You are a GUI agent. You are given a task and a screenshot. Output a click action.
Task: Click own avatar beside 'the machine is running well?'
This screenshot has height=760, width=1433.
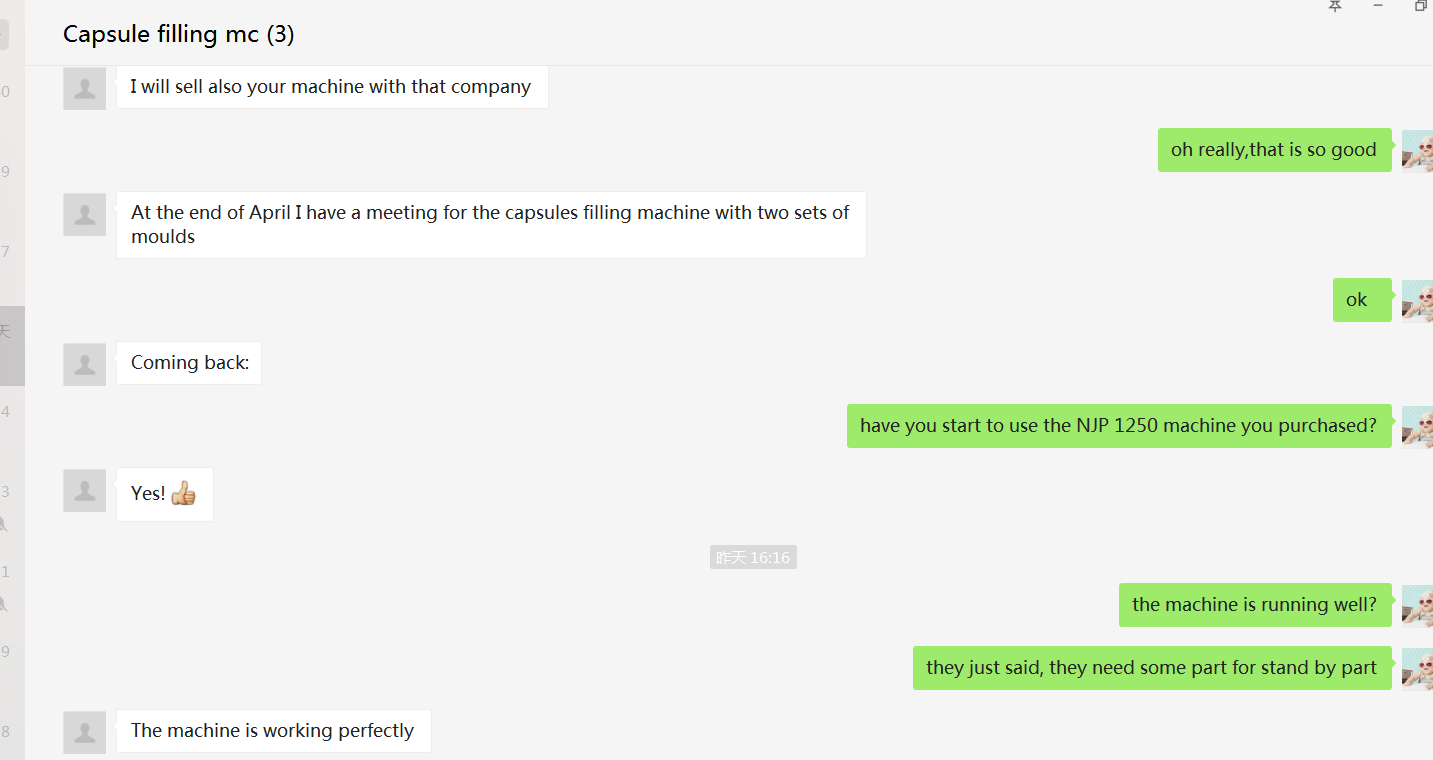click(x=1418, y=605)
